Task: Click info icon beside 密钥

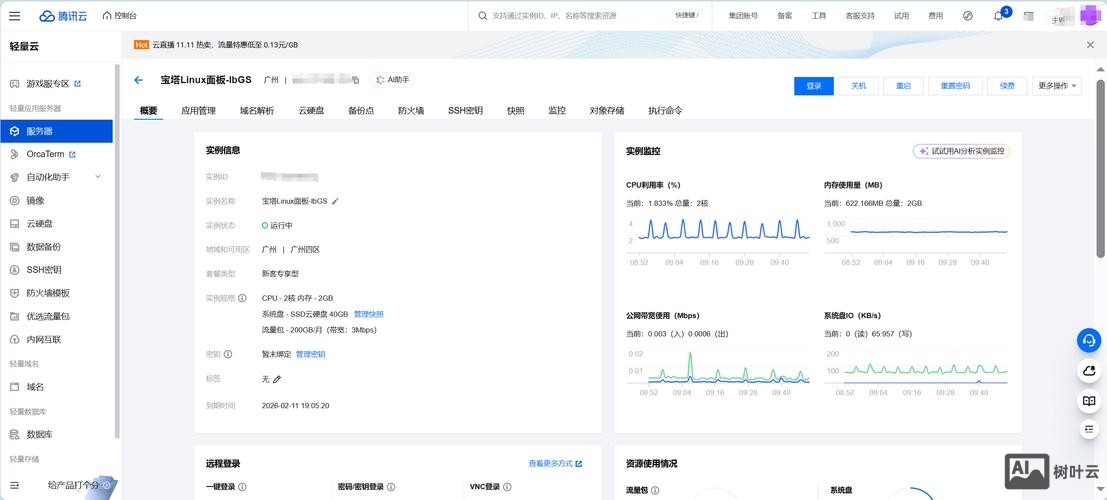Action: click(228, 355)
